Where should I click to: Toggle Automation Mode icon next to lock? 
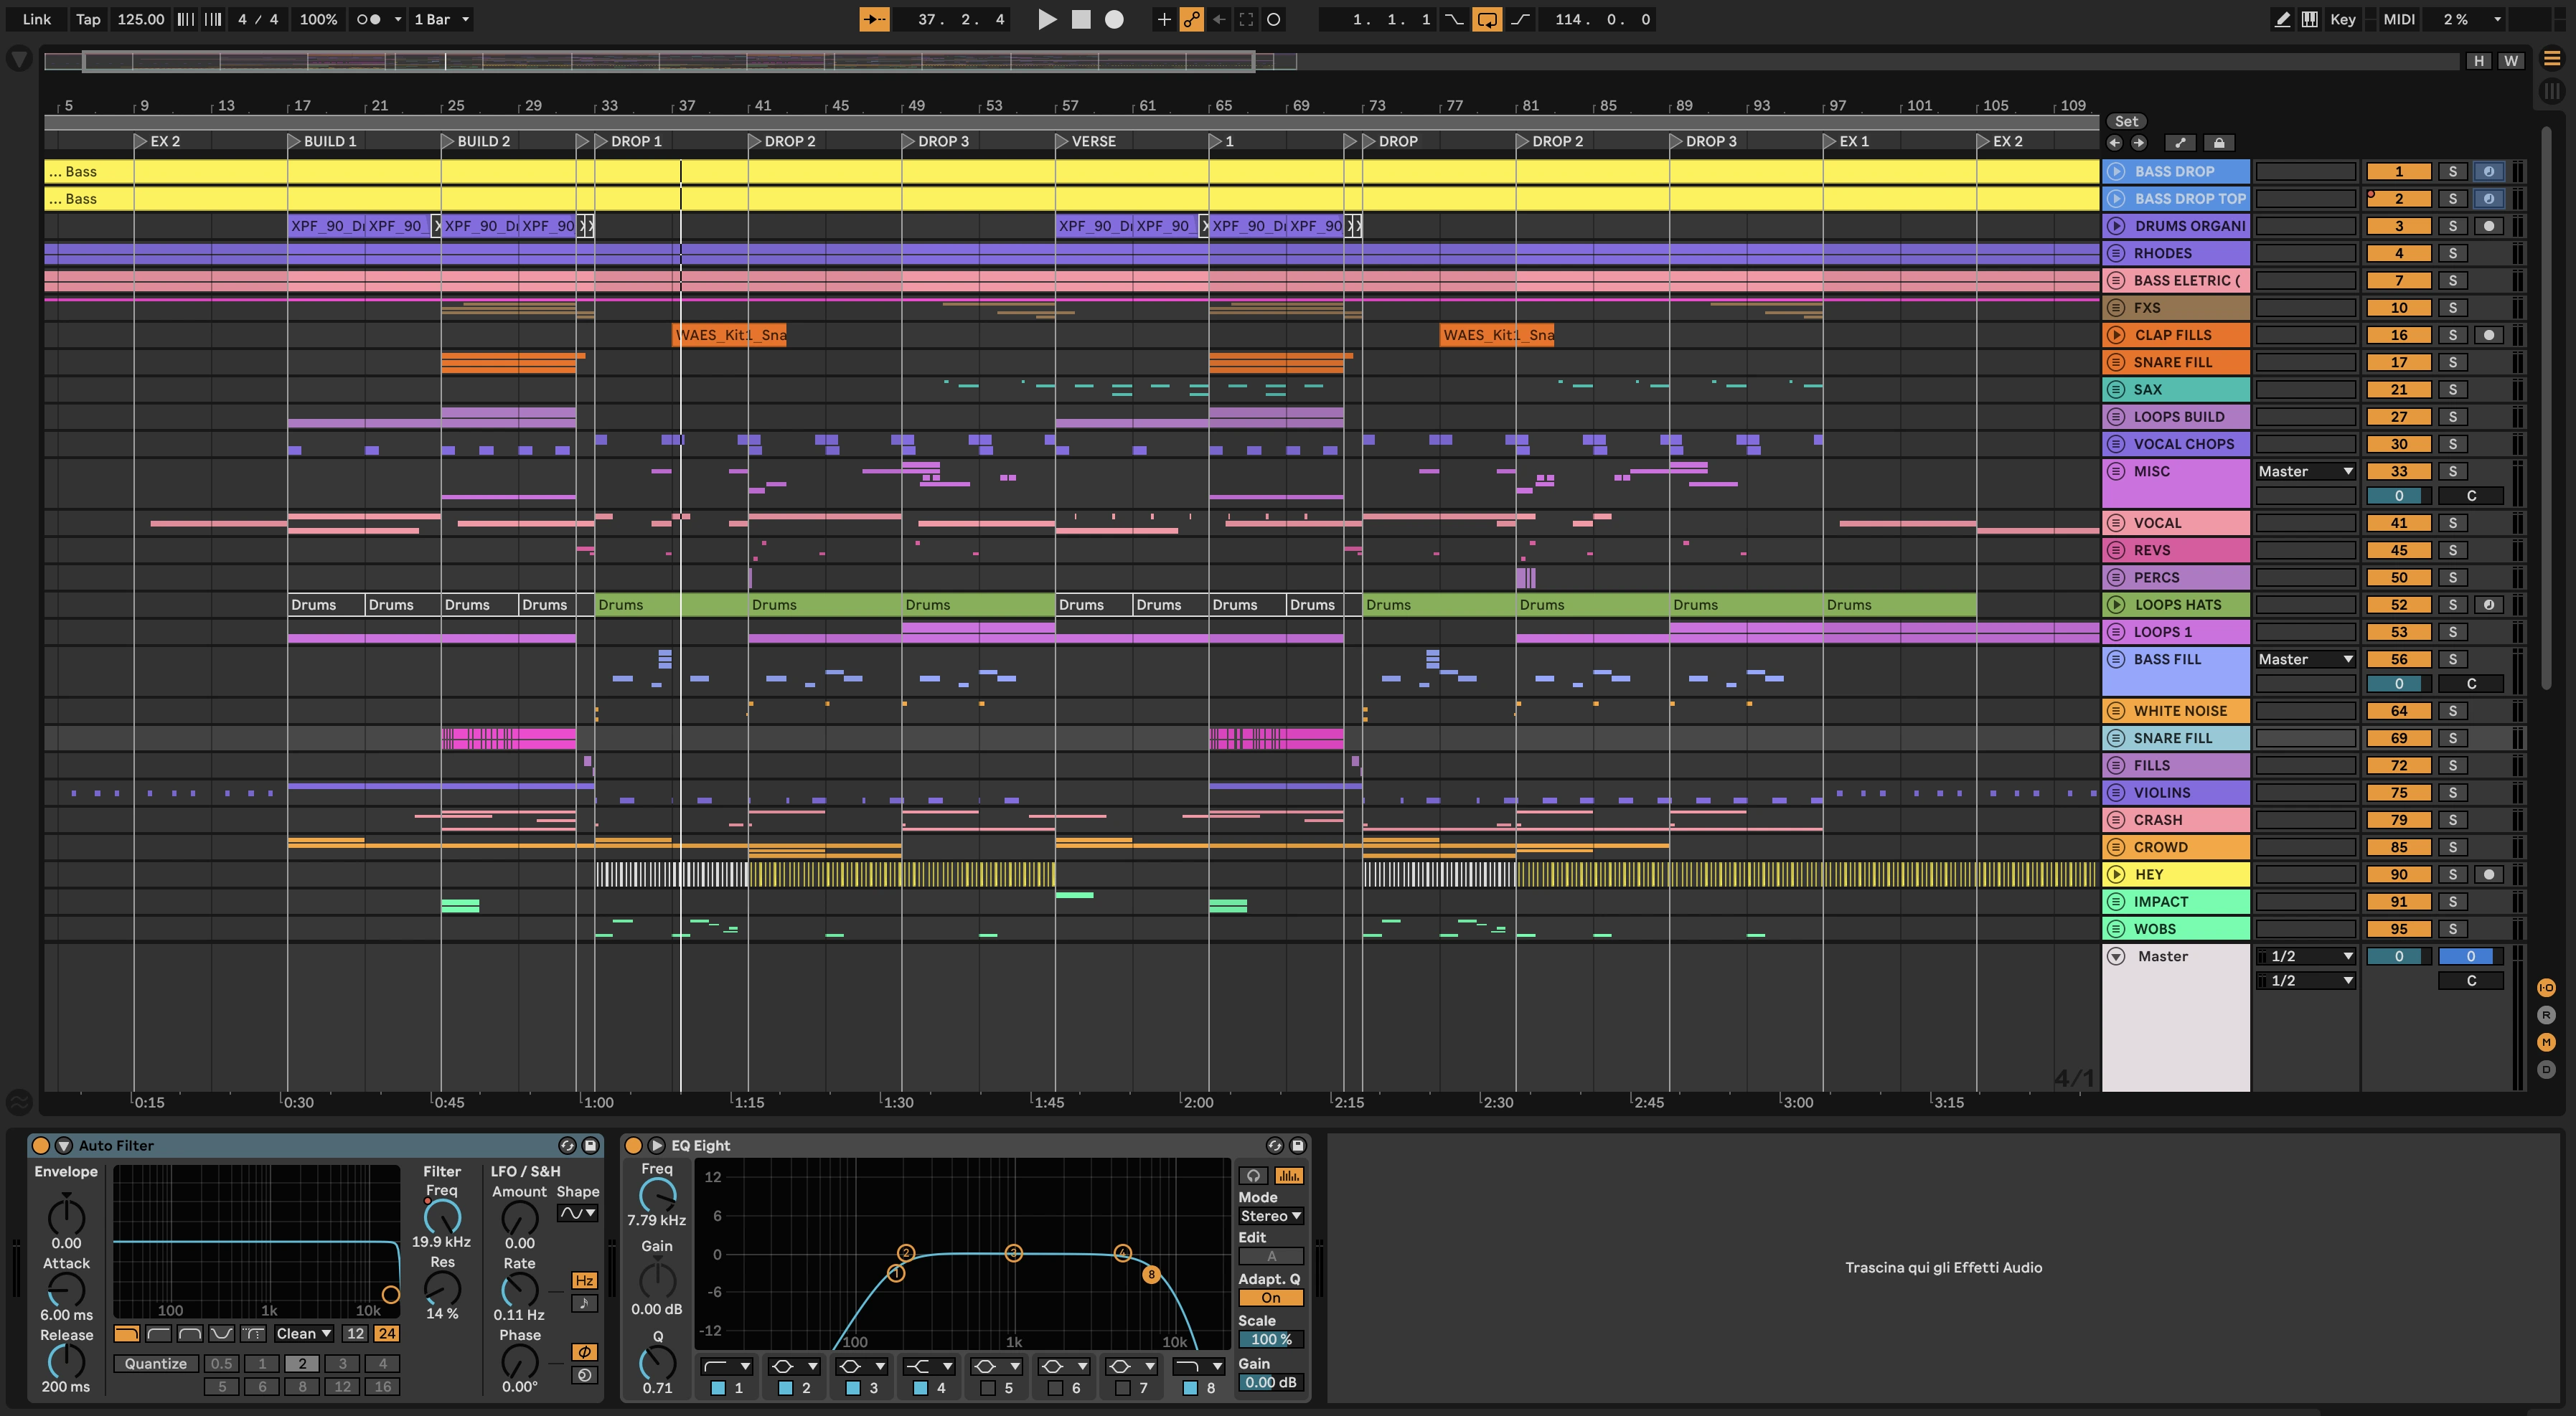click(2180, 143)
